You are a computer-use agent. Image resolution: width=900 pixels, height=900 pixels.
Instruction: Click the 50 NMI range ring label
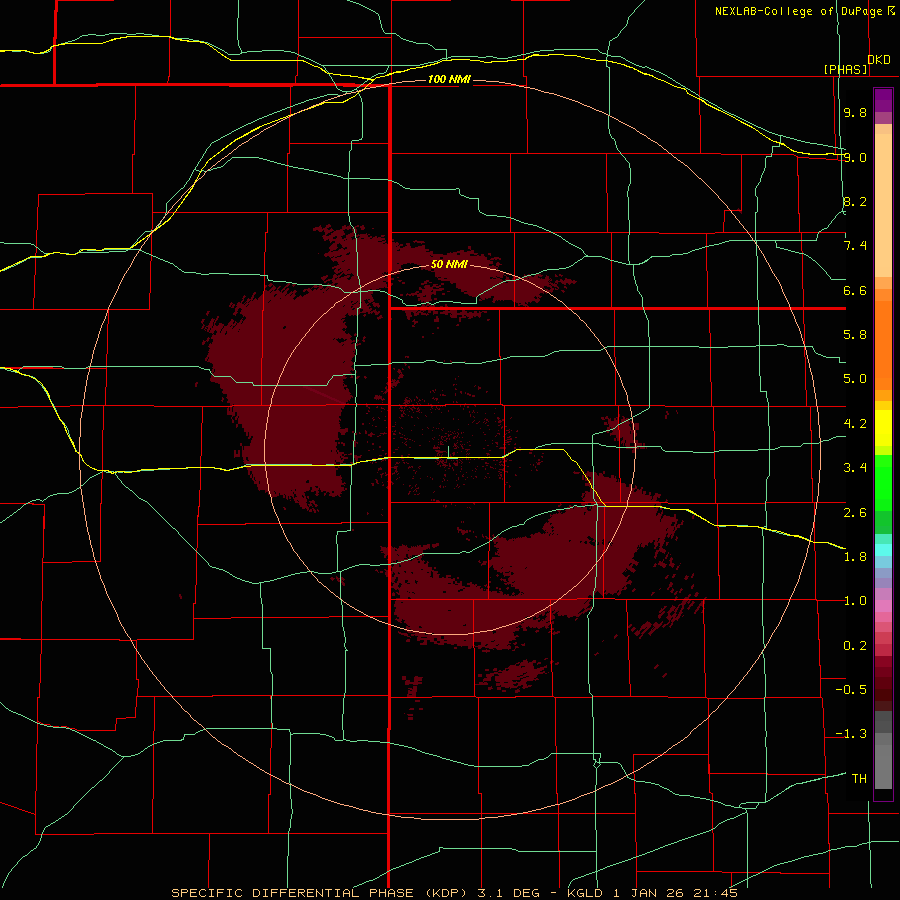[x=449, y=264]
